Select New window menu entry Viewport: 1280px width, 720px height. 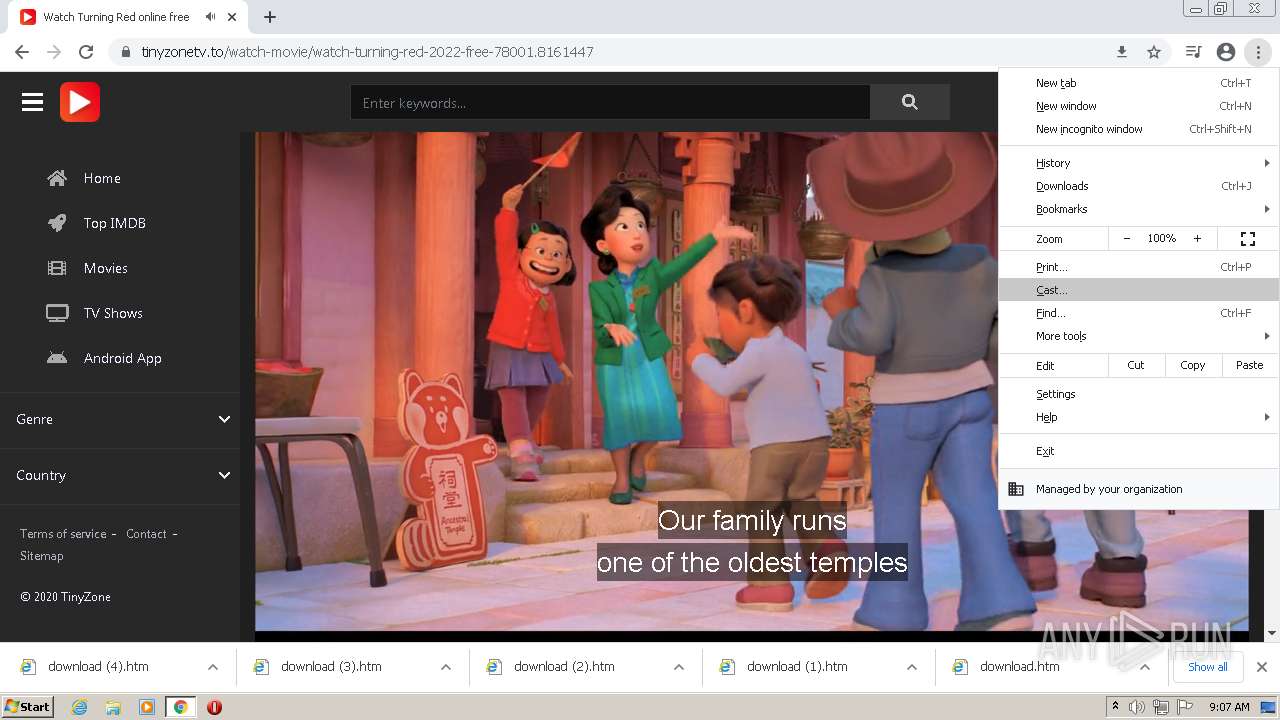point(1139,106)
